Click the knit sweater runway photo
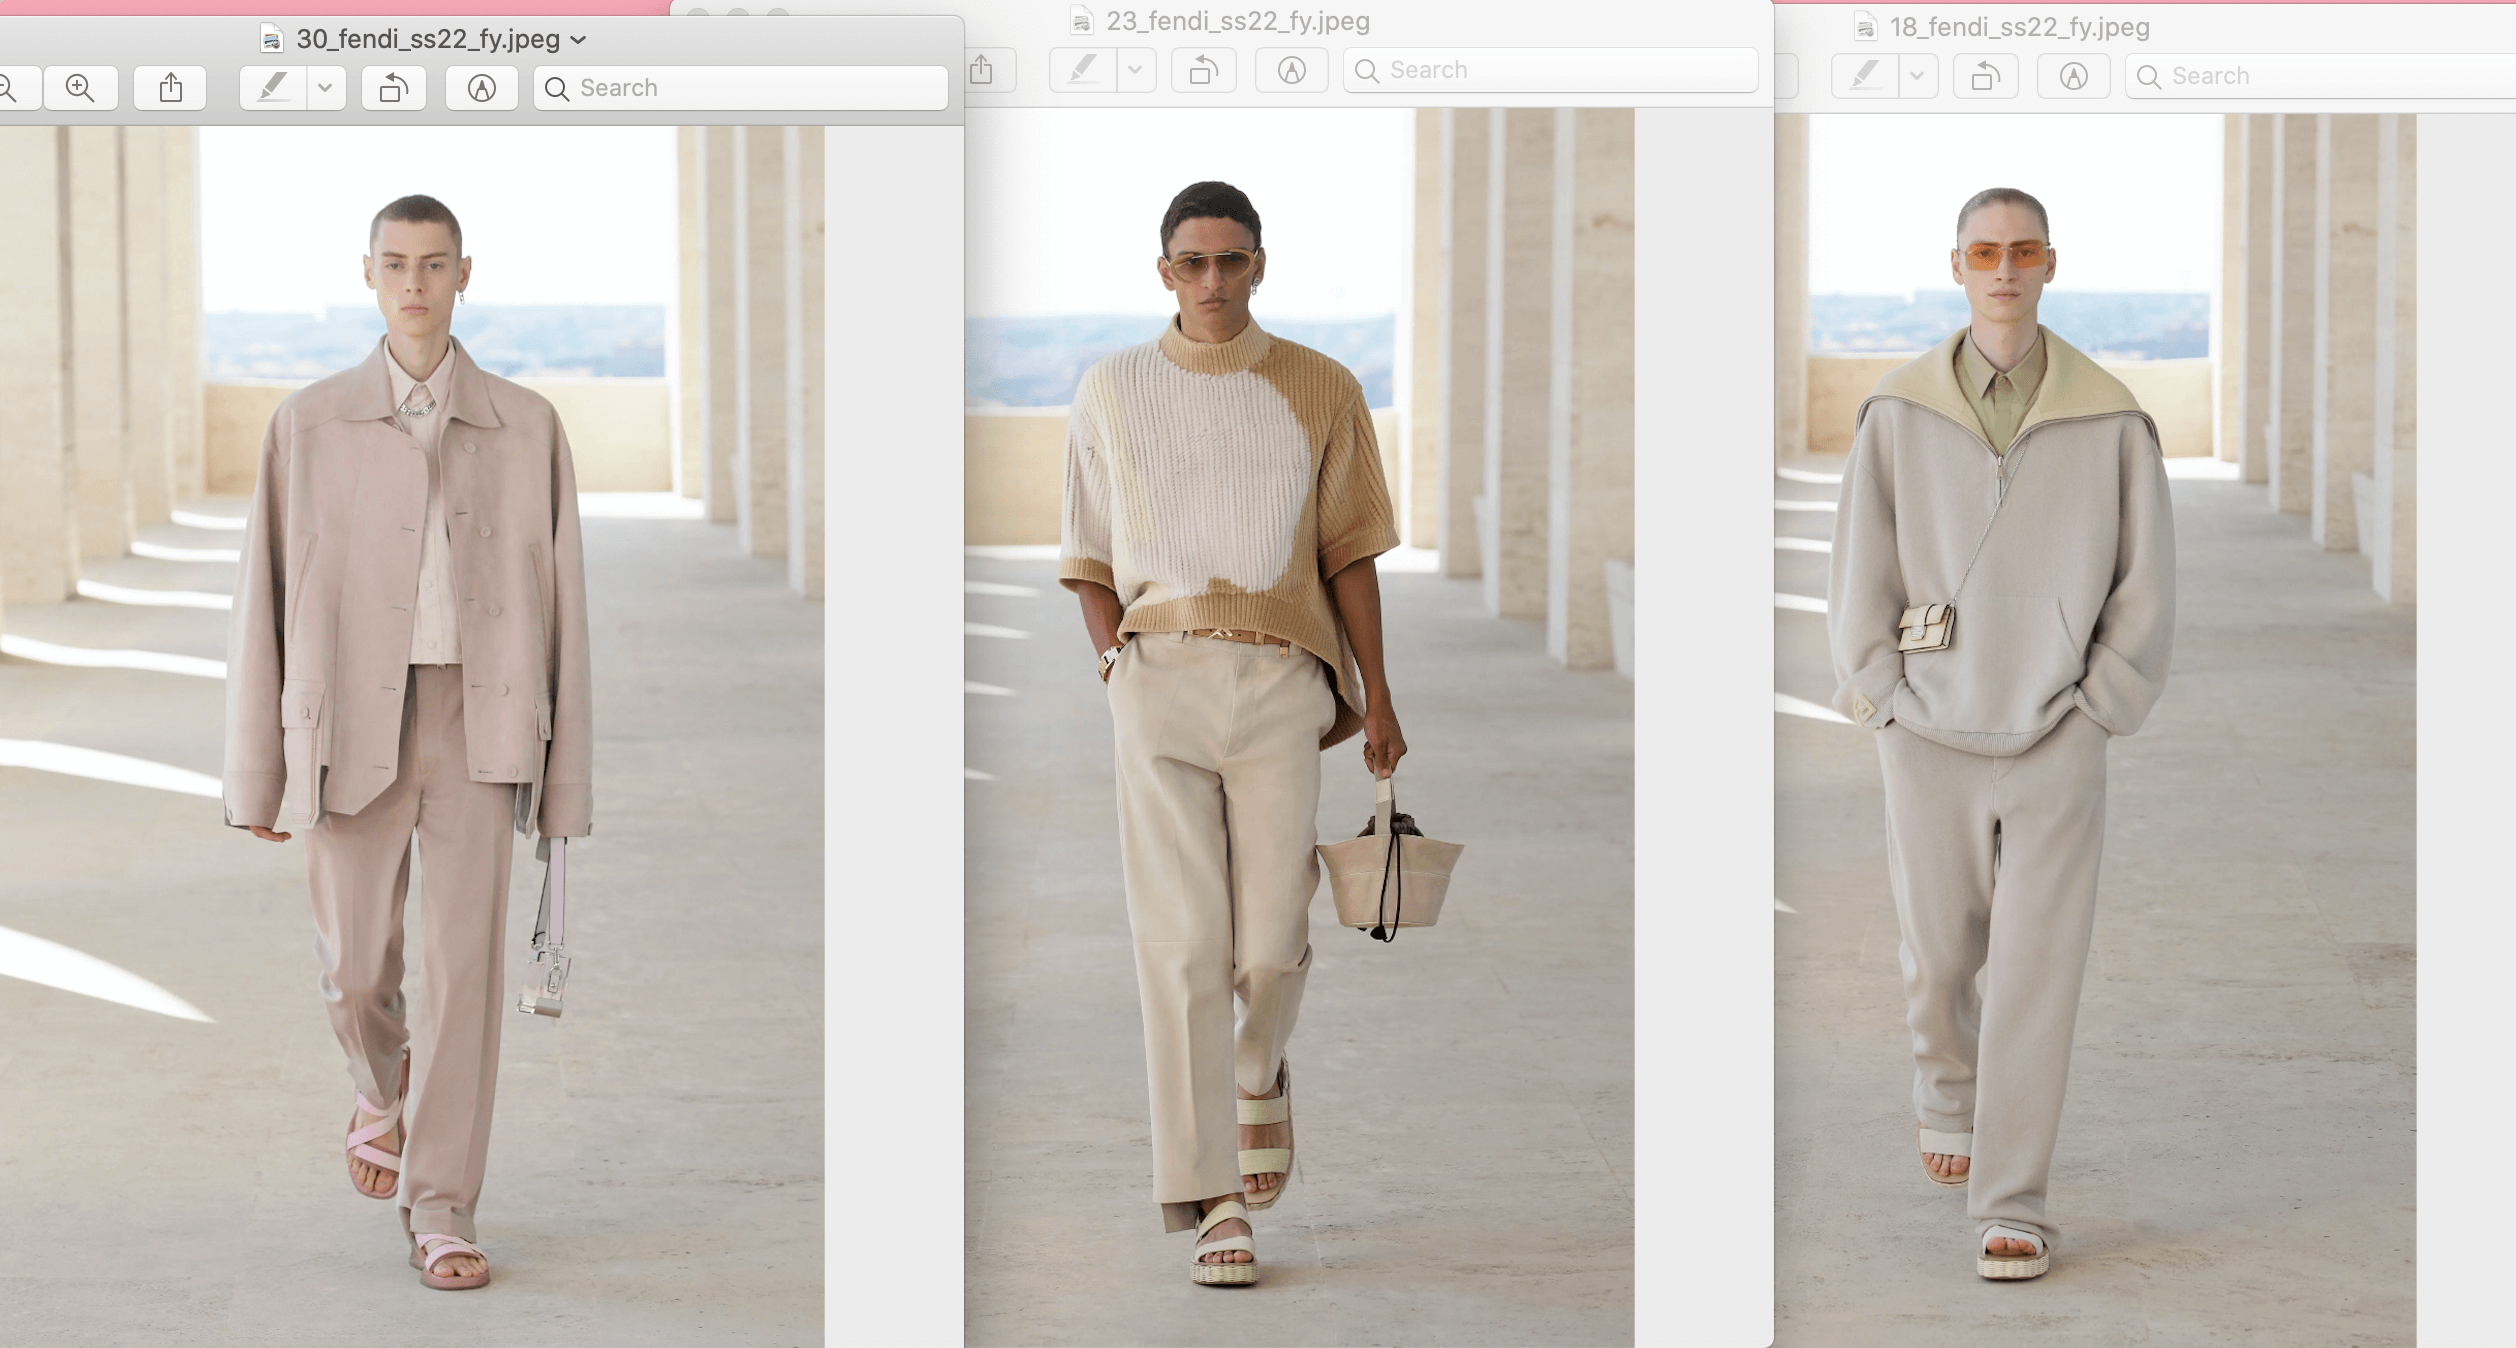 [x=1299, y=727]
